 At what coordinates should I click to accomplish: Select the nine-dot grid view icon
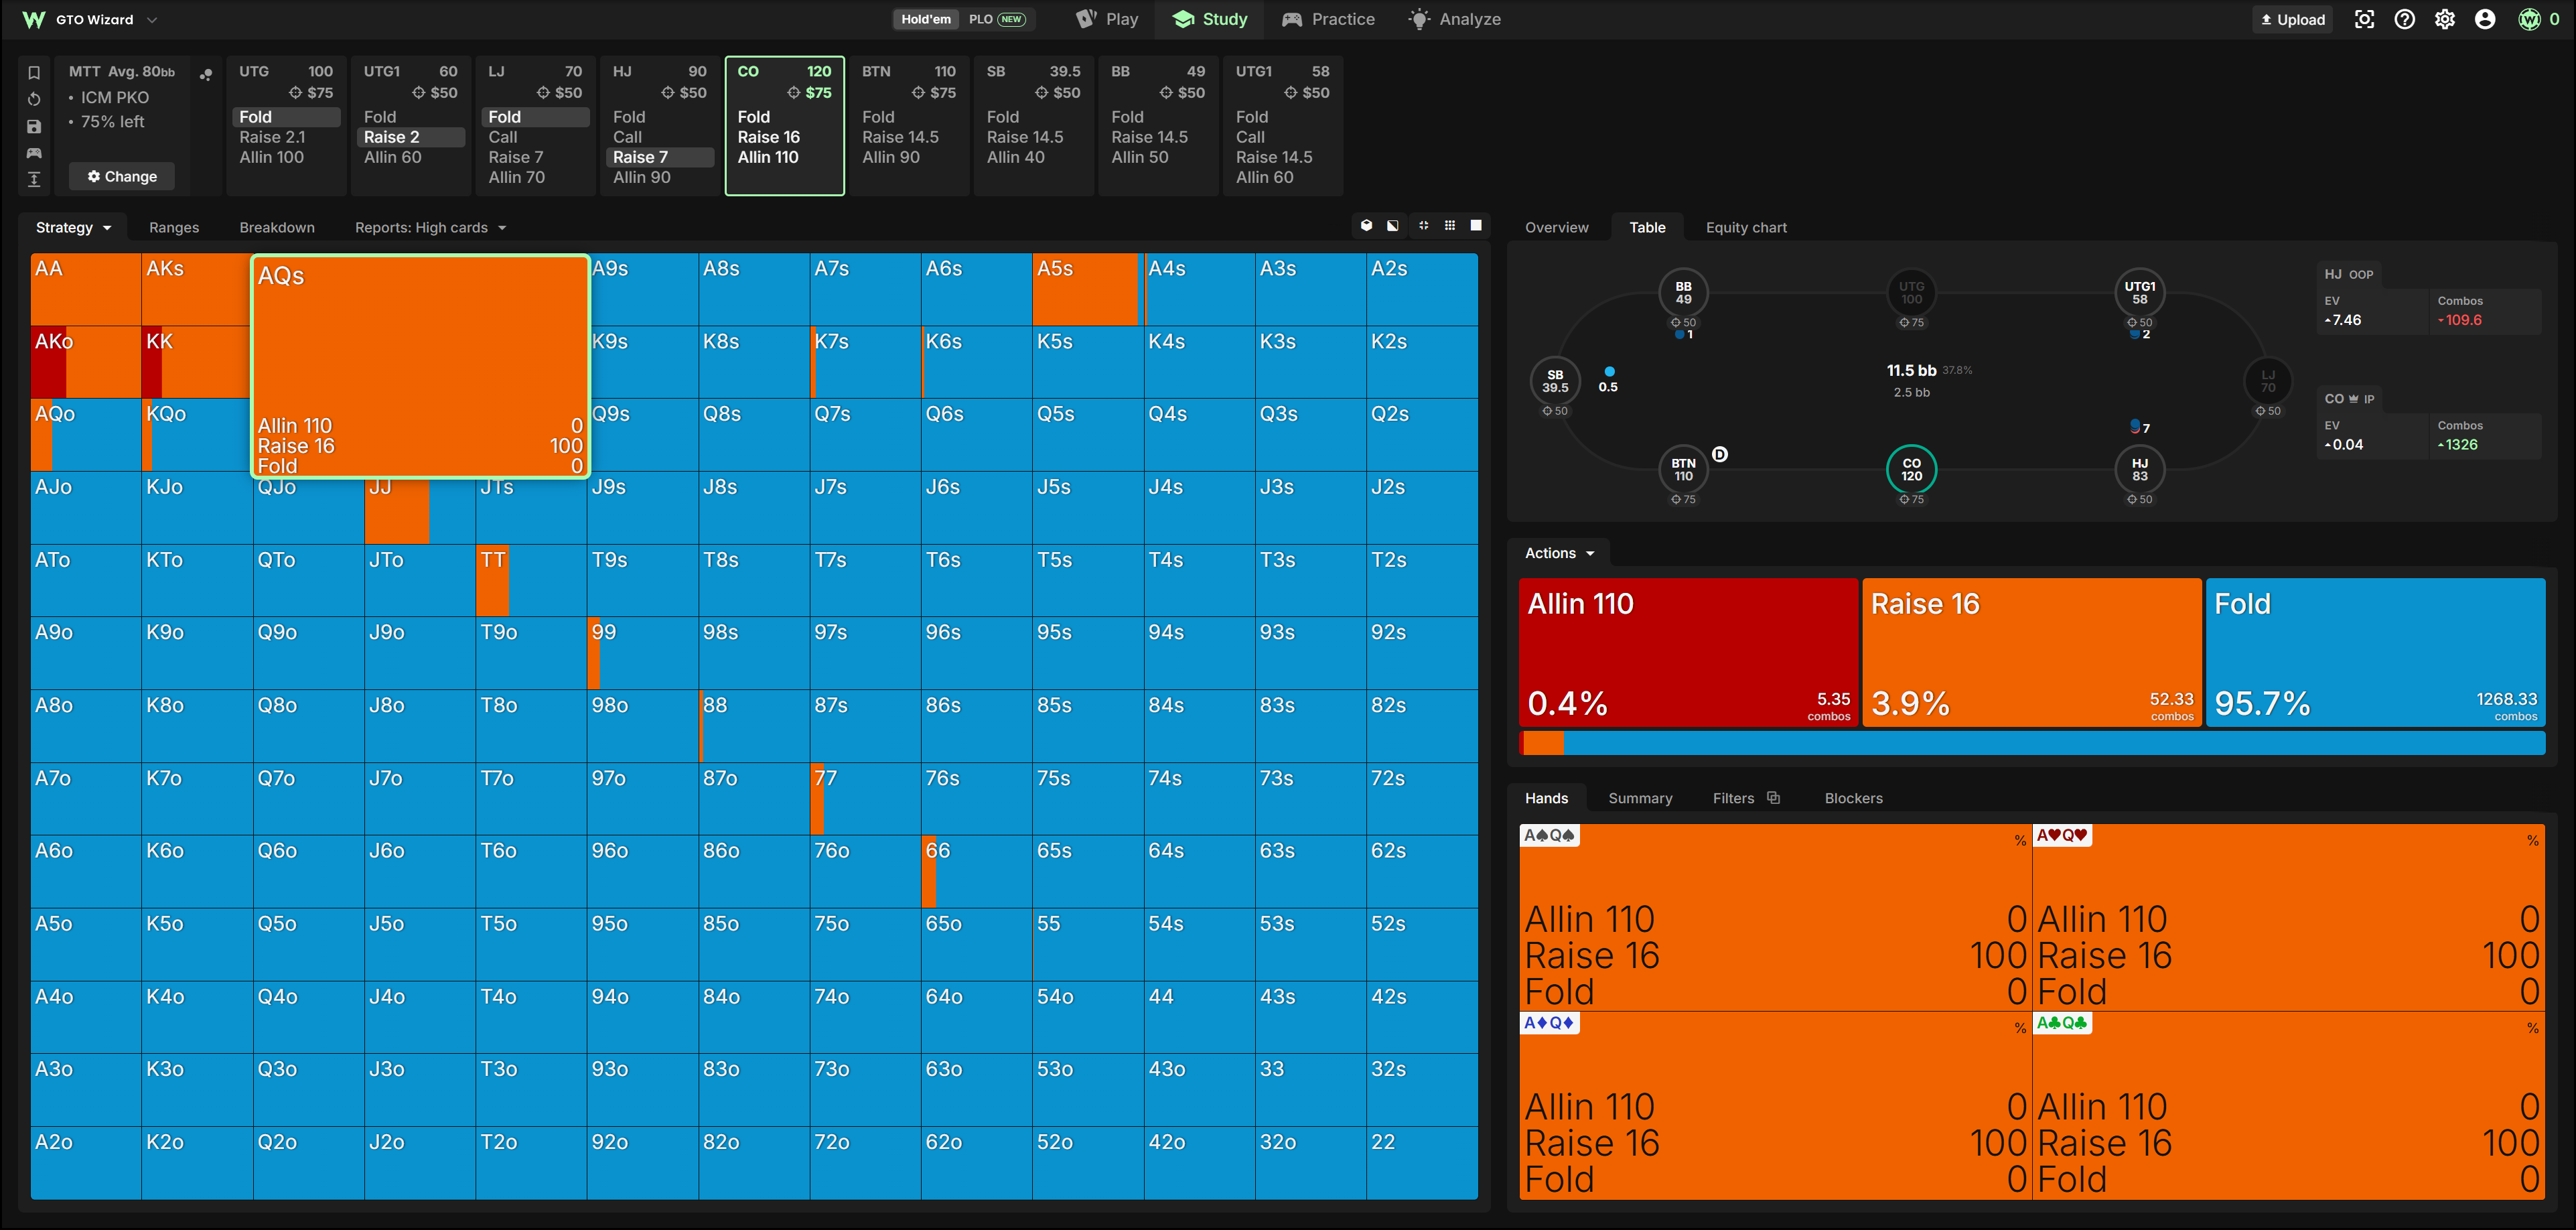[1450, 226]
